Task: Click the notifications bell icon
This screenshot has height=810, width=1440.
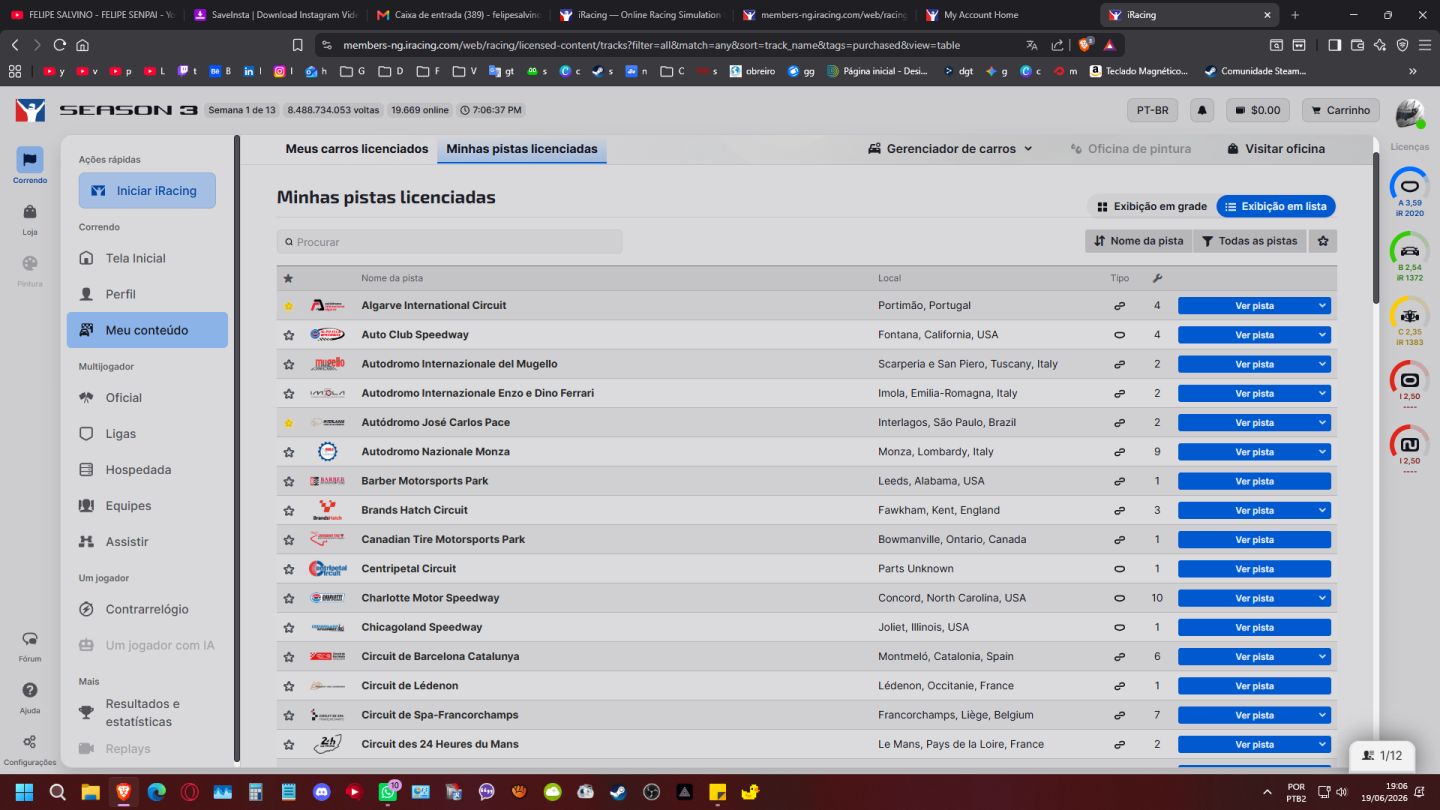Action: coord(1203,110)
